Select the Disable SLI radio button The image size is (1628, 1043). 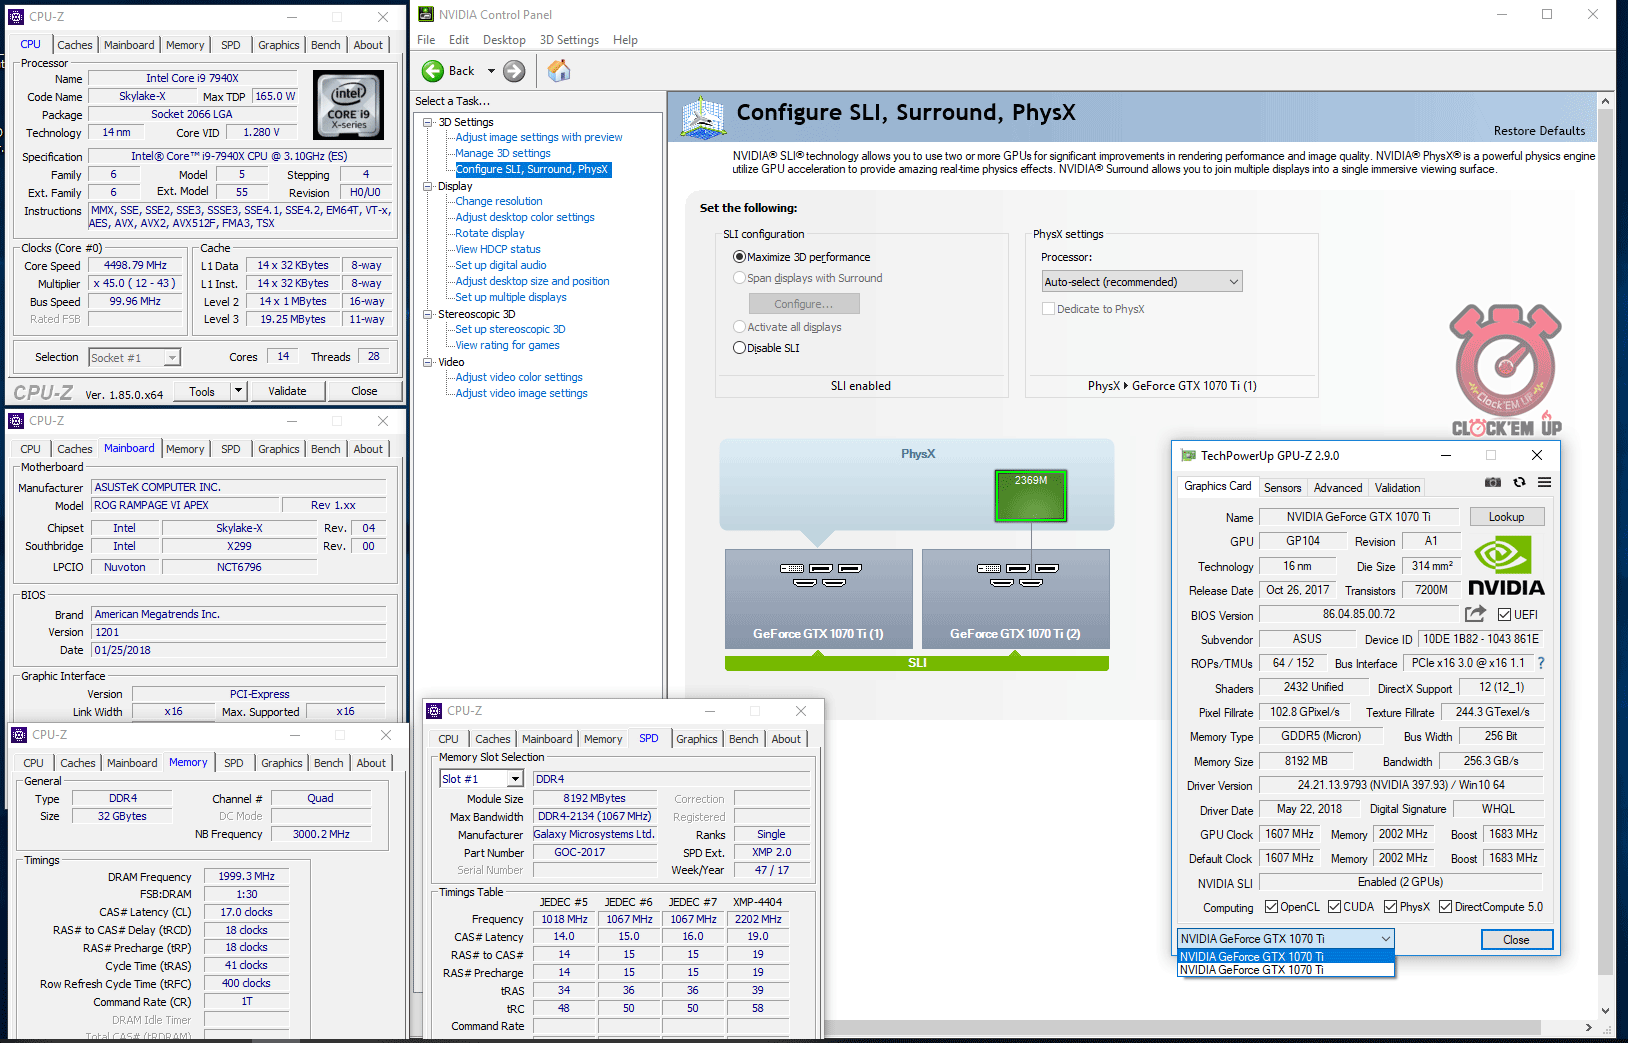pyautogui.click(x=740, y=348)
